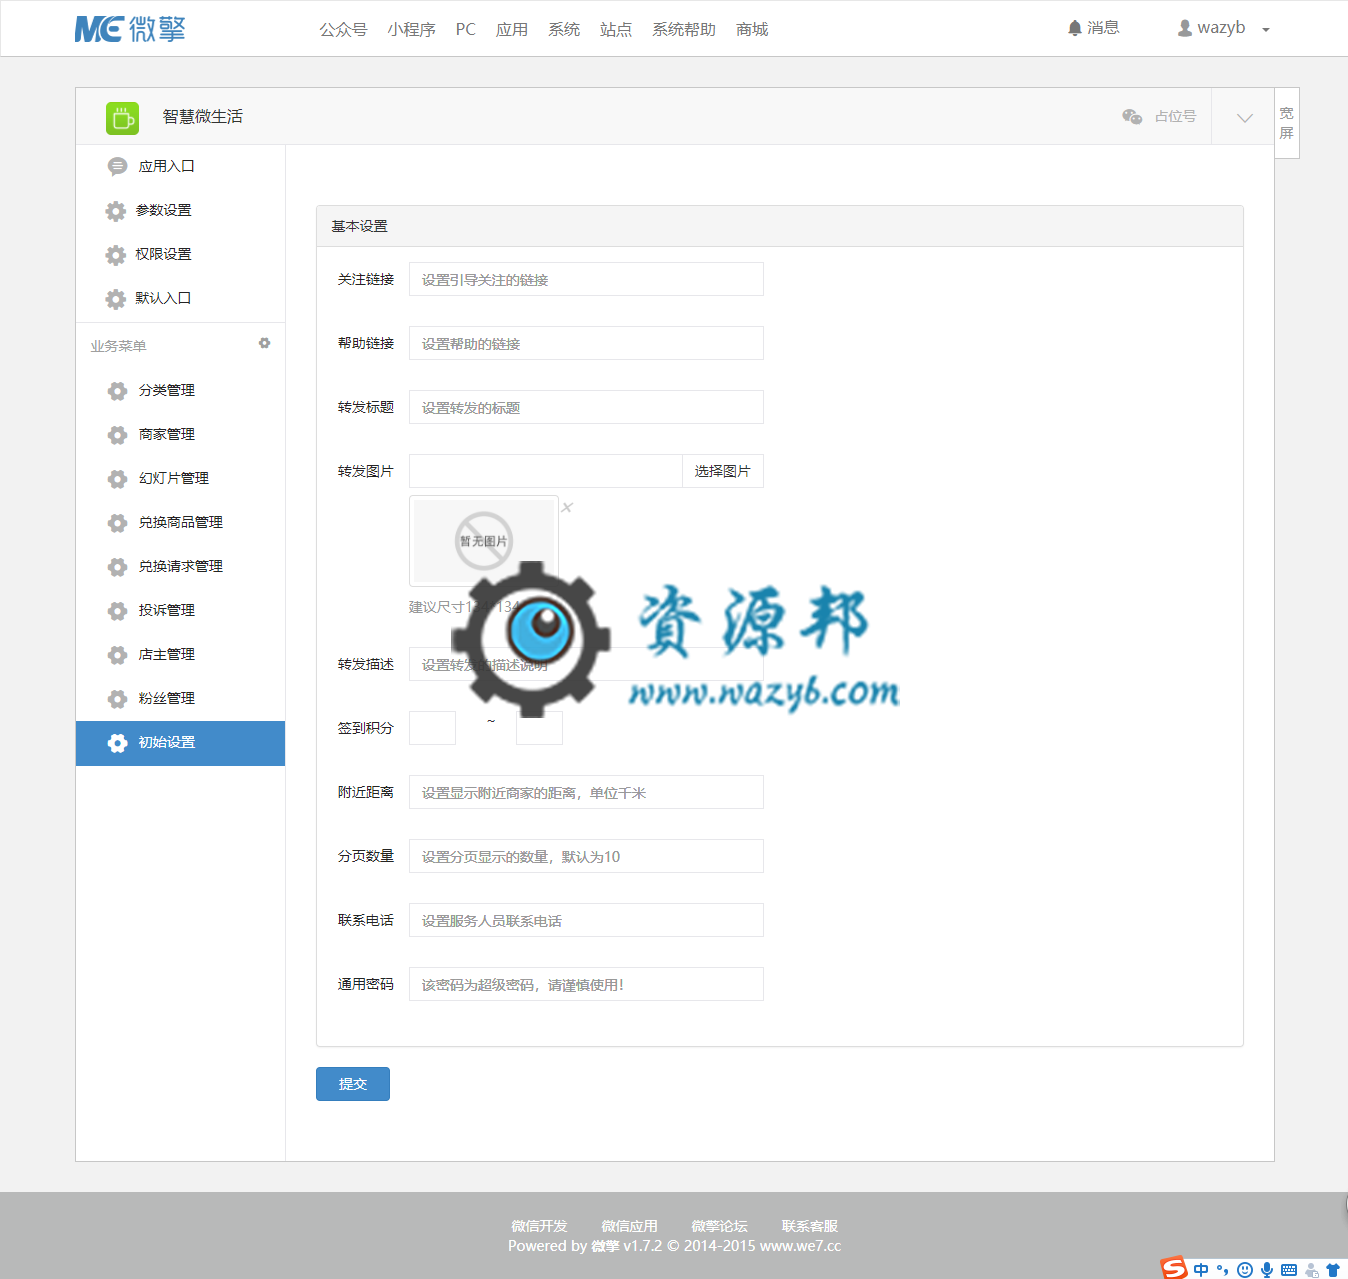Toggle Chinese input mode 中 icon
The image size is (1348, 1279).
point(1201,1270)
